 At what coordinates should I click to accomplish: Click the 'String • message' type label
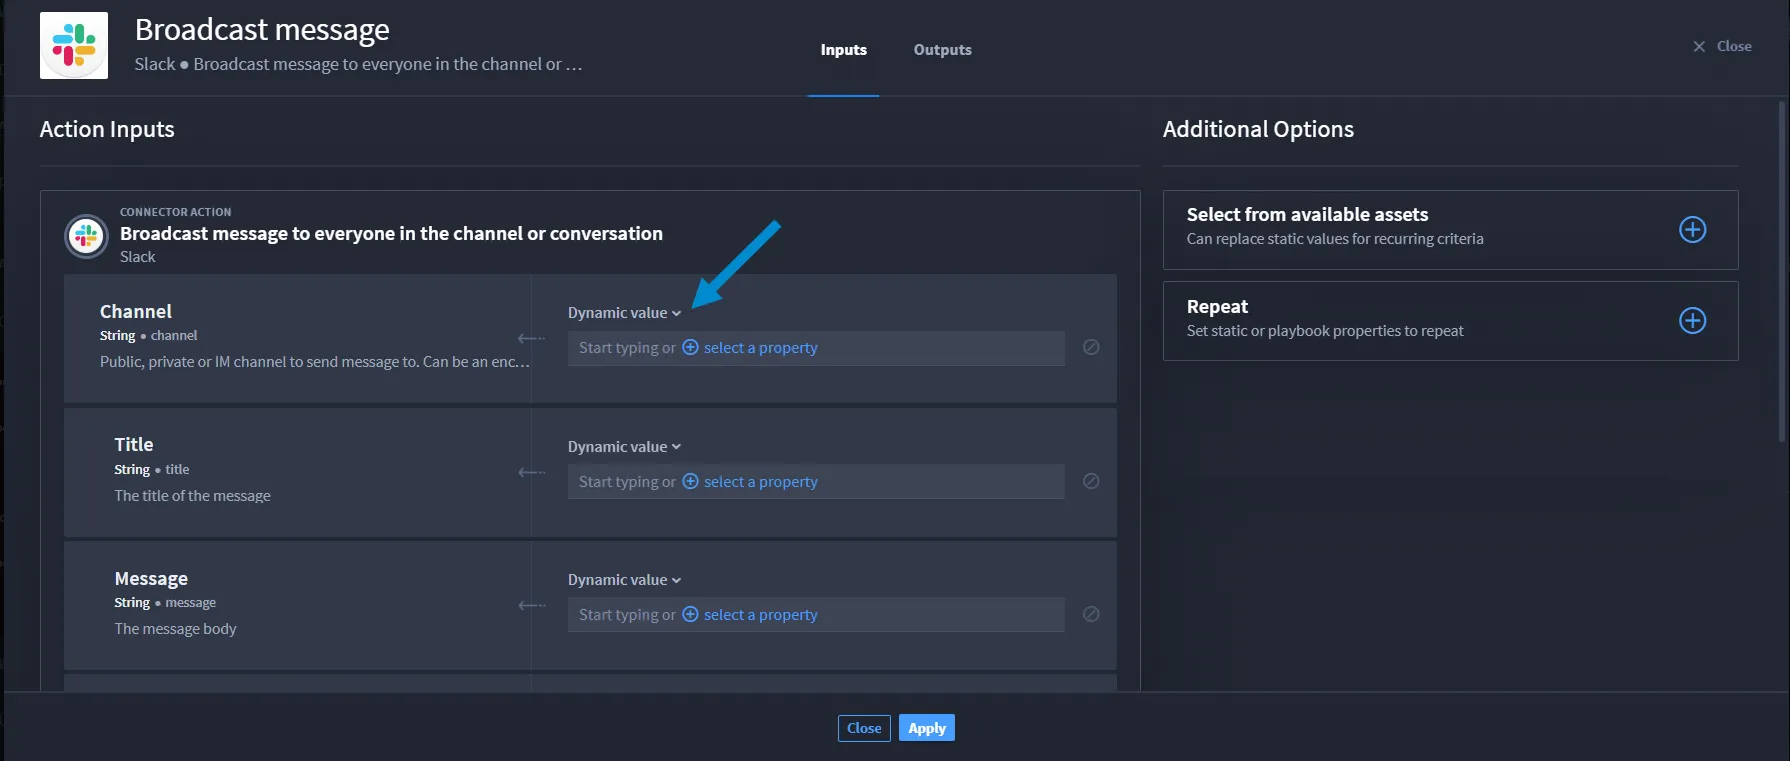165,603
